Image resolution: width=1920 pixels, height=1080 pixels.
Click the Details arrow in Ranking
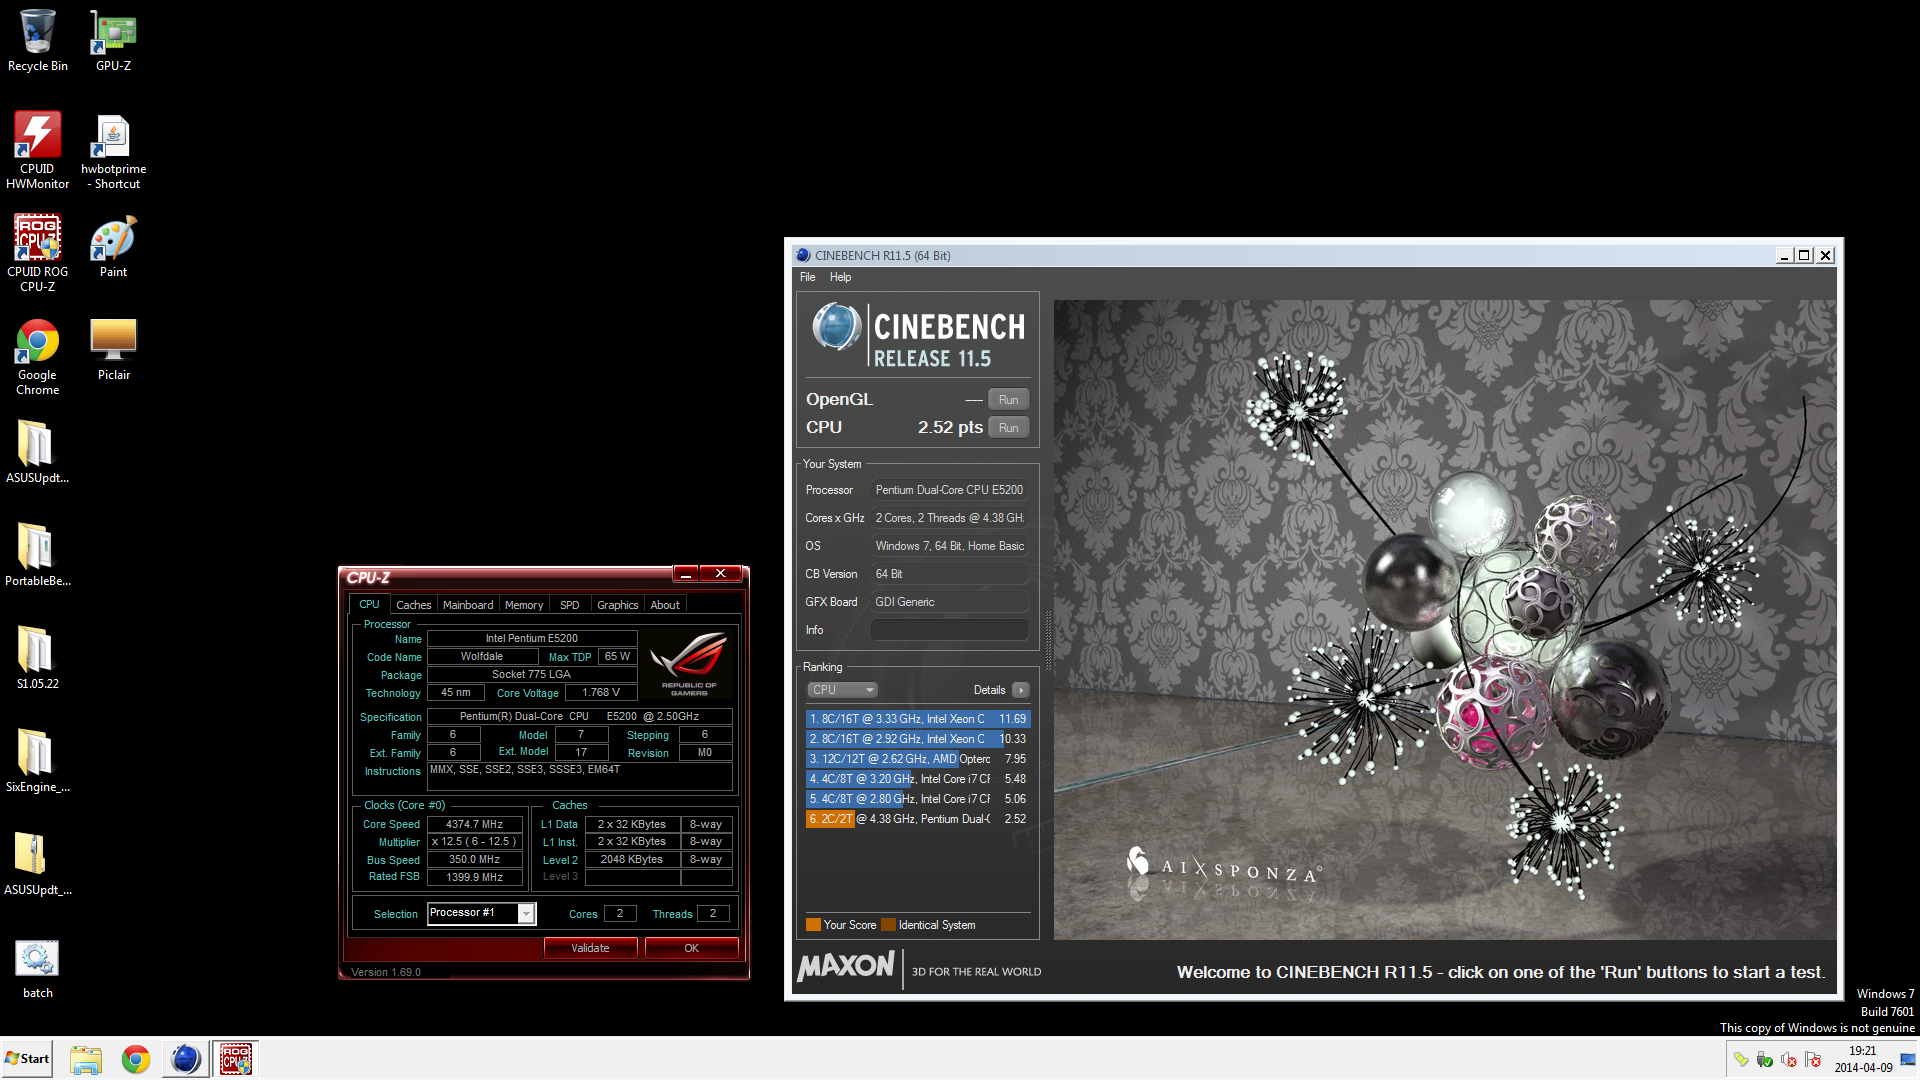click(x=1021, y=690)
